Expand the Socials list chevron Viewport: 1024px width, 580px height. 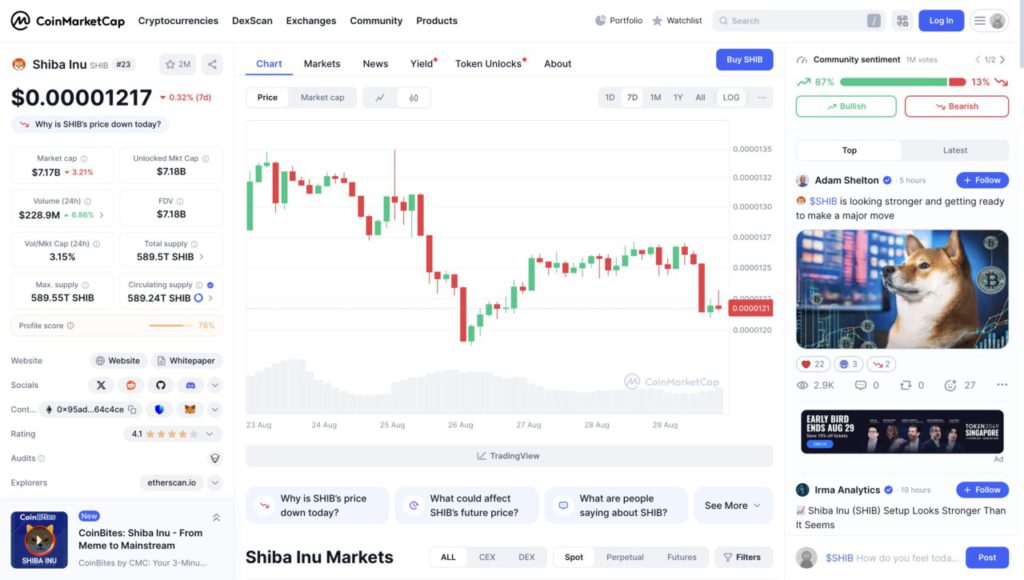215,385
